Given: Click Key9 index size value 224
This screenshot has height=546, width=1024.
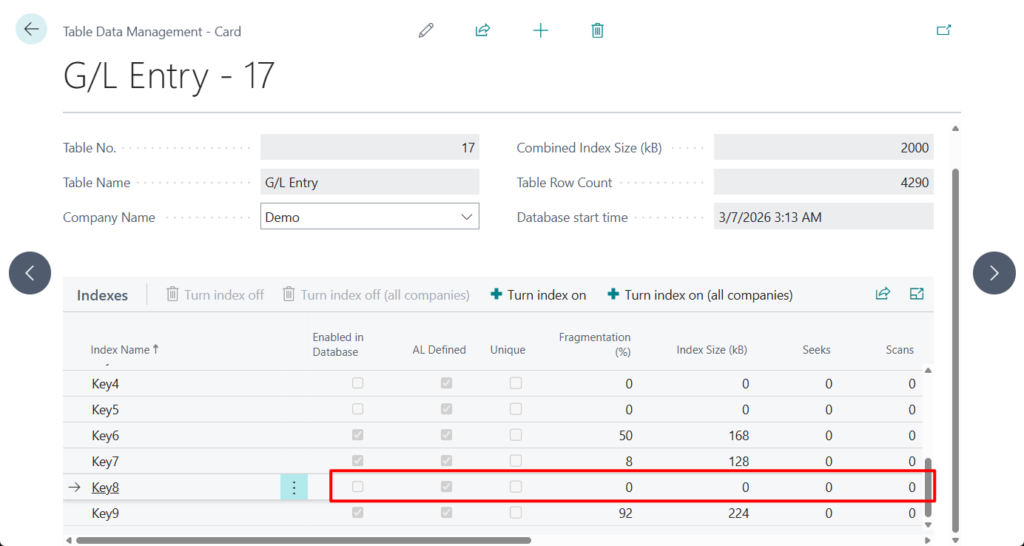Looking at the screenshot, I should (739, 513).
